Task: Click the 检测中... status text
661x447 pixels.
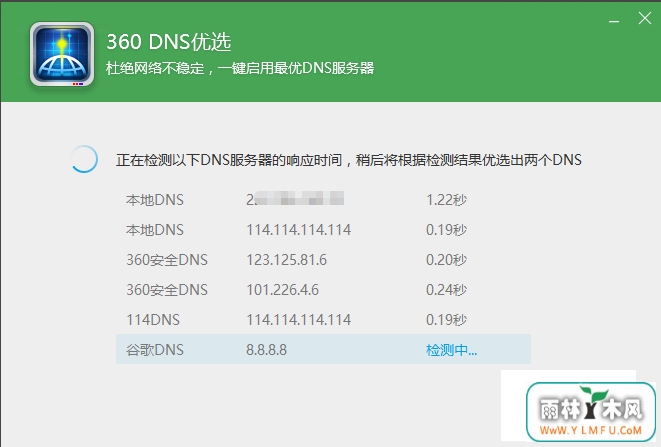Action: pos(451,350)
